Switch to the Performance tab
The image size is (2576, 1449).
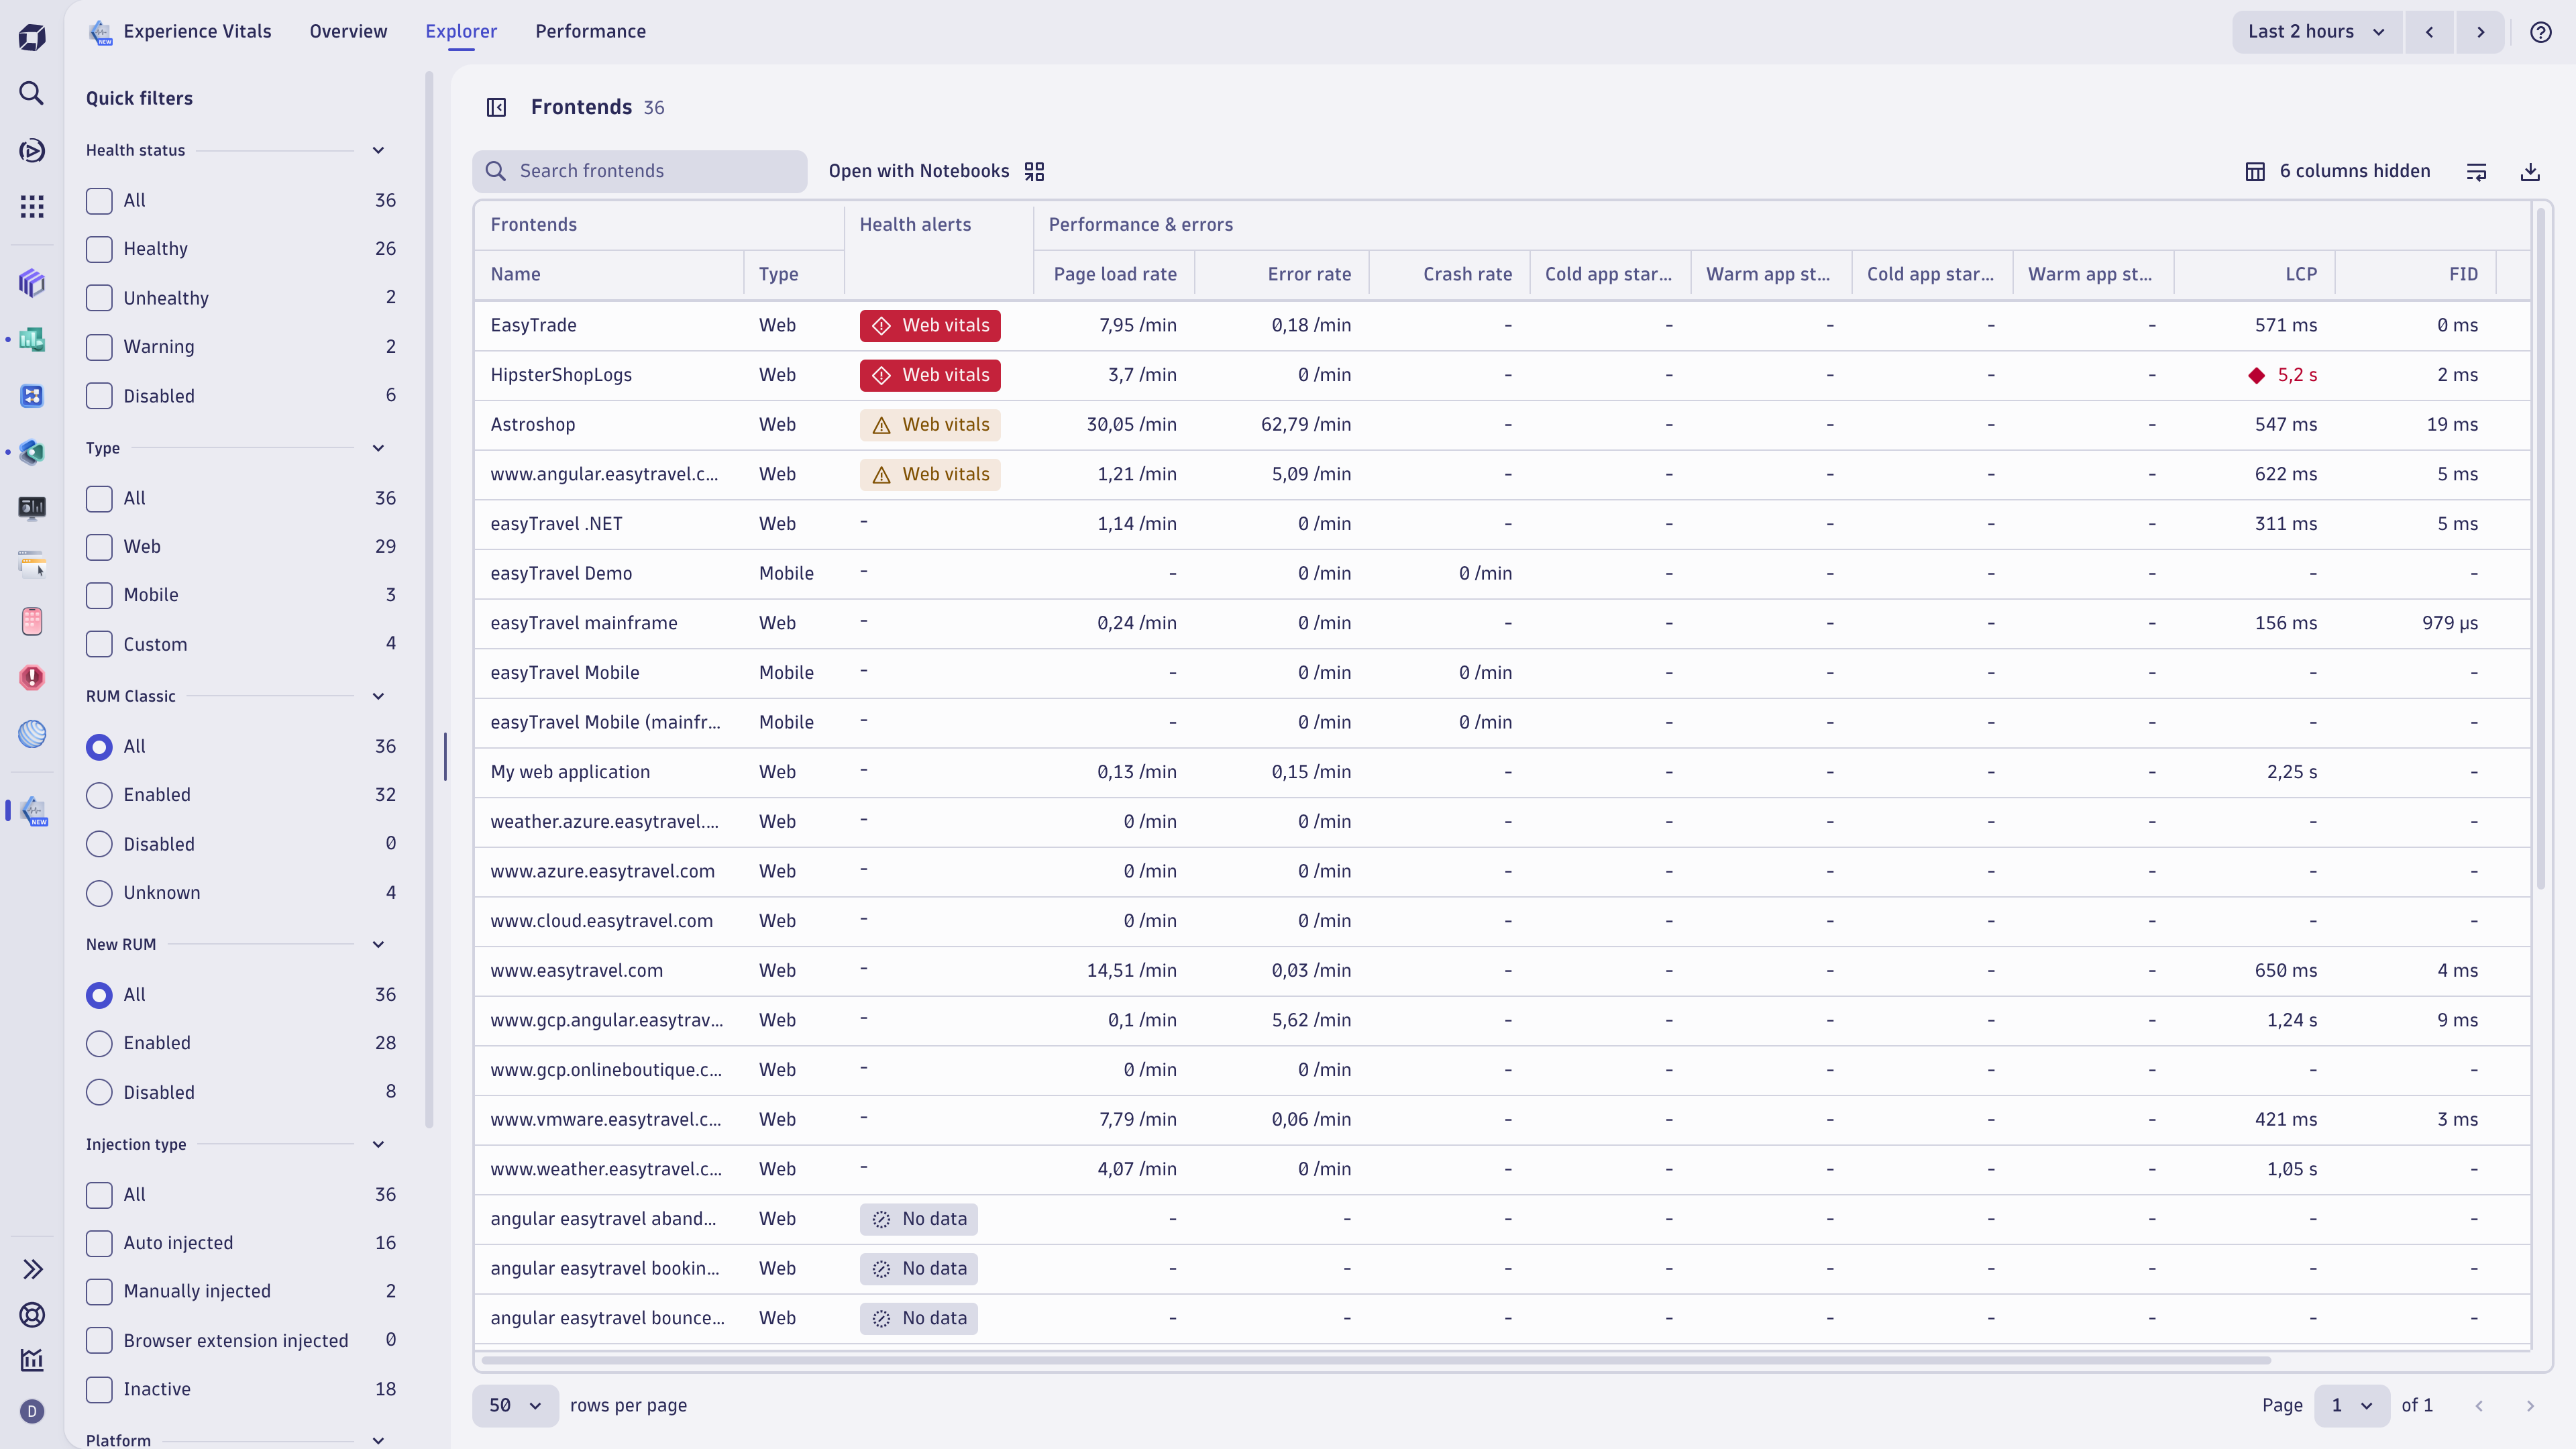[x=590, y=31]
